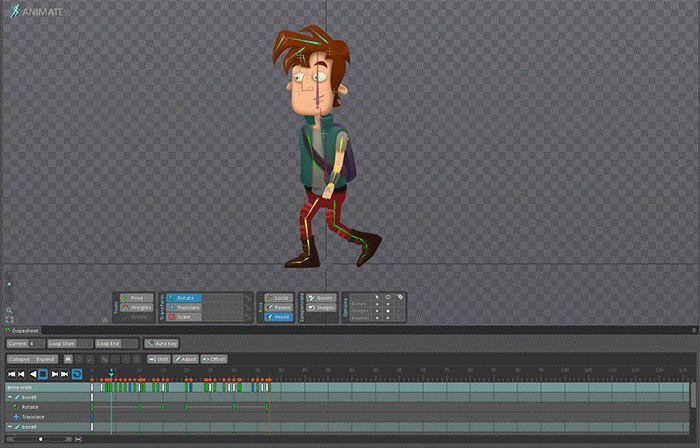Image resolution: width=700 pixels, height=448 pixels.
Task: Click the timeline zoom slider
Action: point(39,440)
